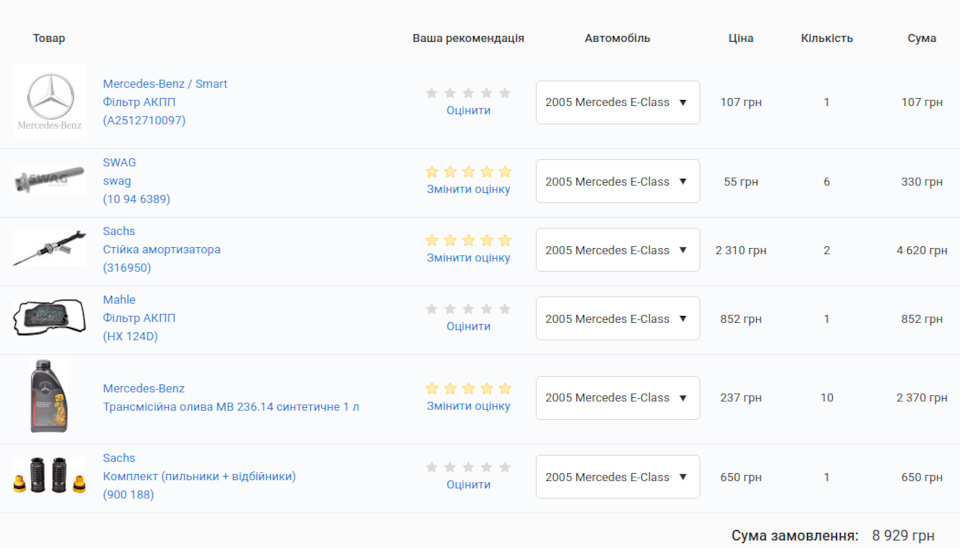Select the Автомобіль column header
Screen dimensions: 960x548
[617, 38]
